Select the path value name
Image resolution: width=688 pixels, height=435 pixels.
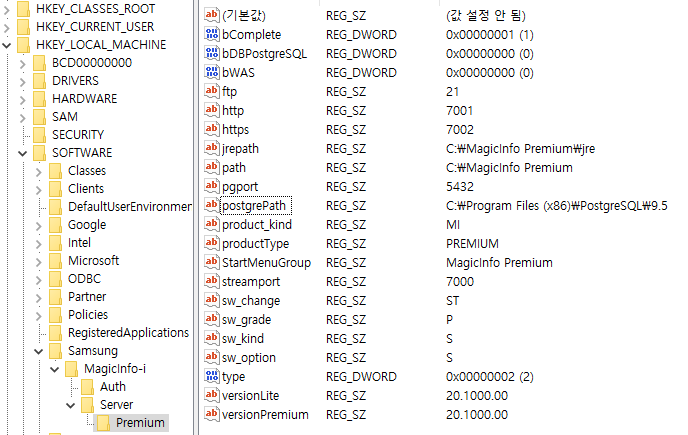coord(234,168)
